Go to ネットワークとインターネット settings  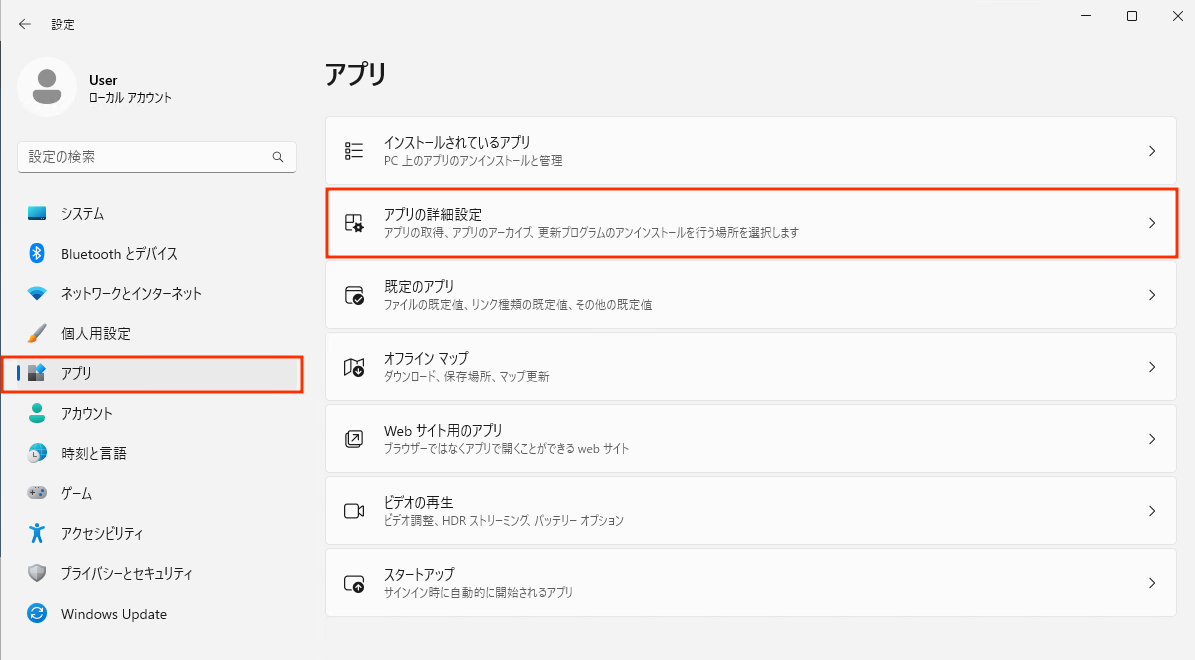tap(131, 294)
